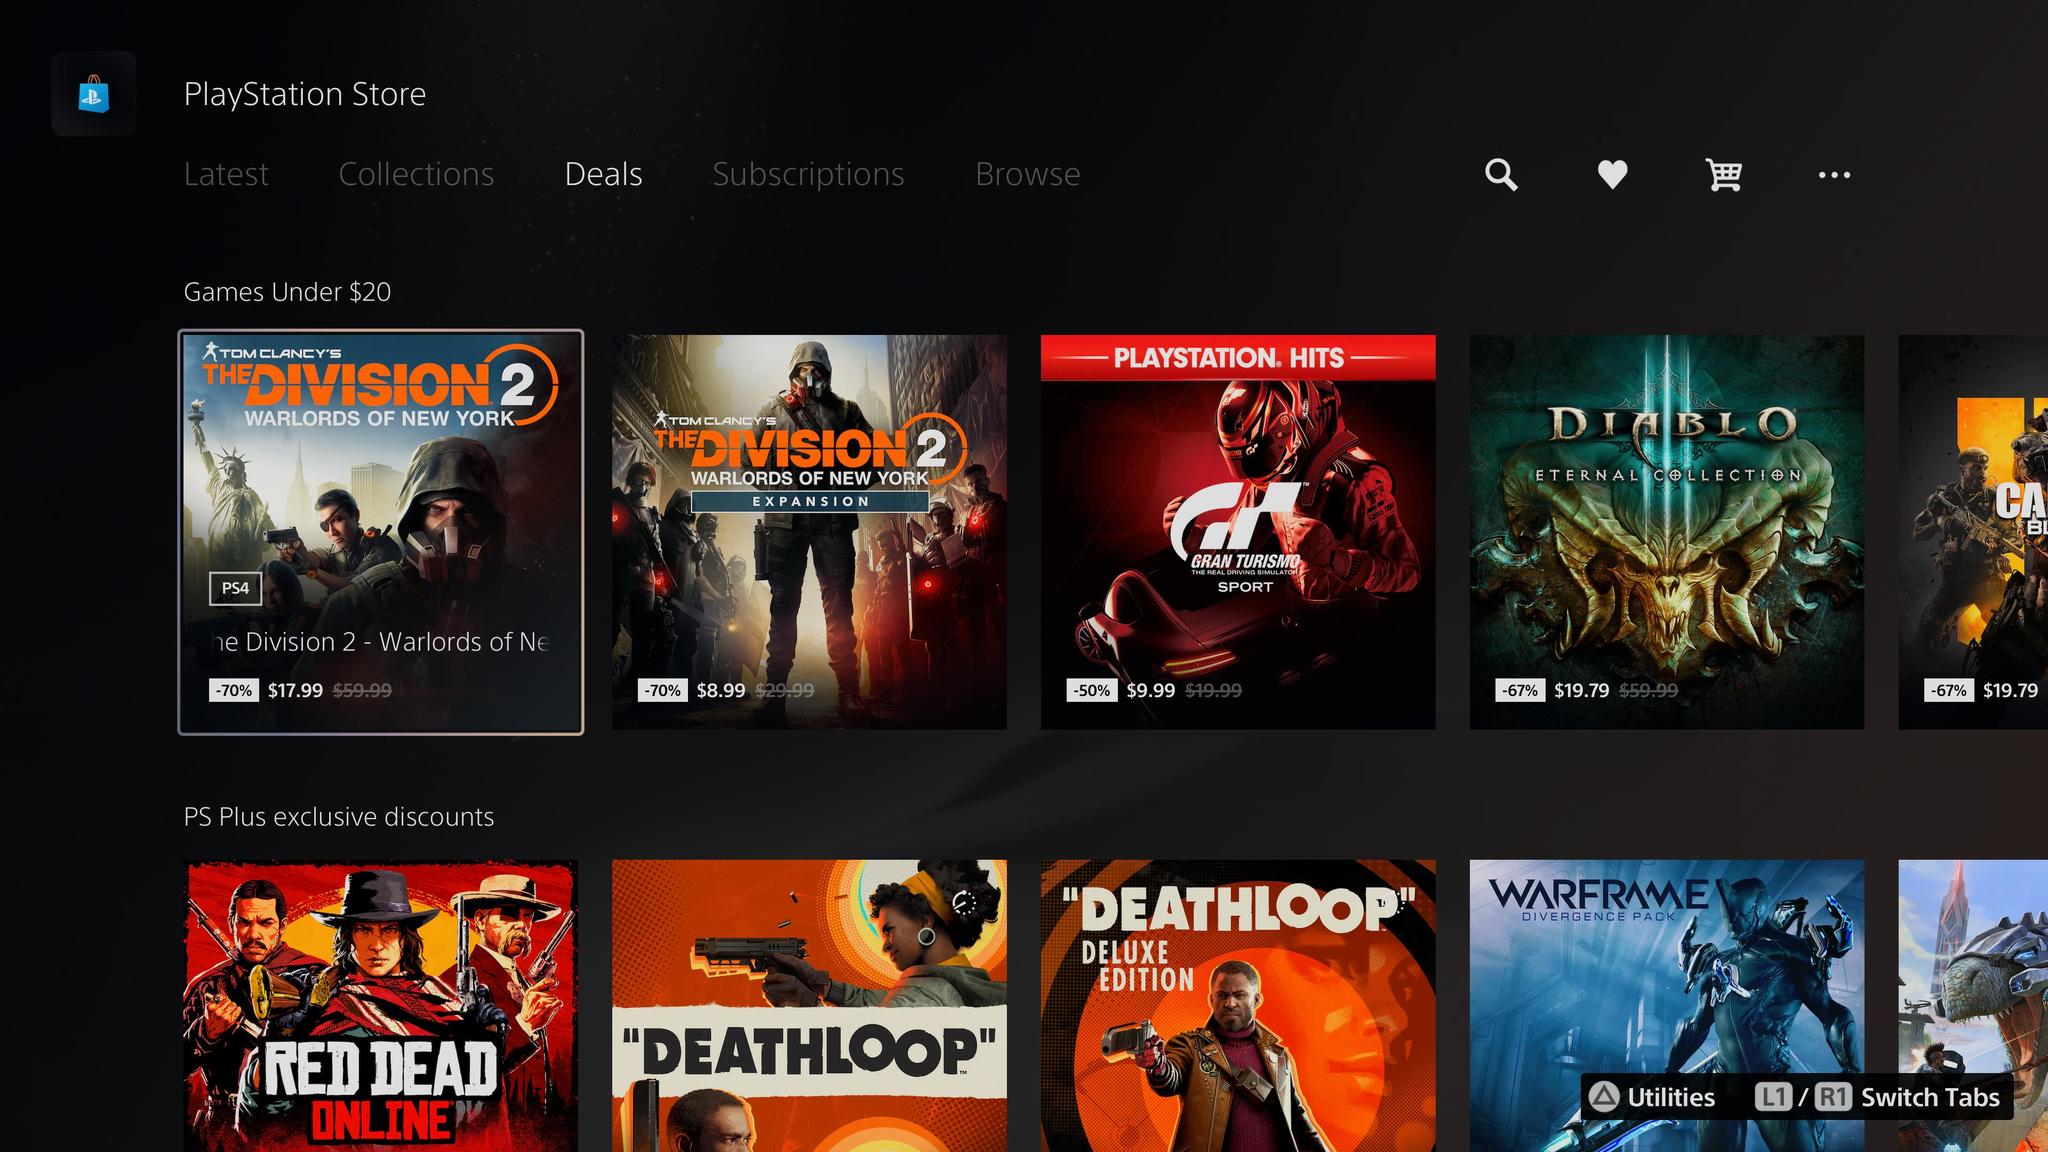Image resolution: width=2048 pixels, height=1152 pixels.
Task: Click the Games Under $20 heading
Action: pyautogui.click(x=287, y=292)
